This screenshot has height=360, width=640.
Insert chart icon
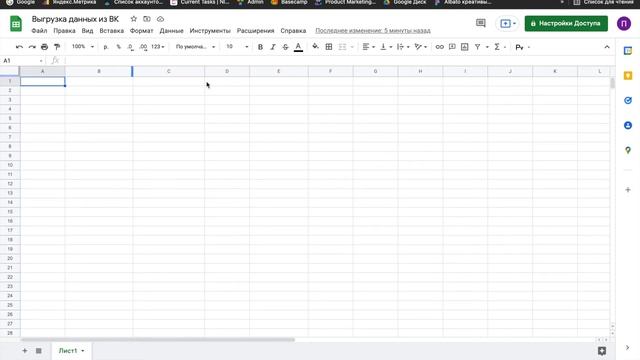coord(464,47)
